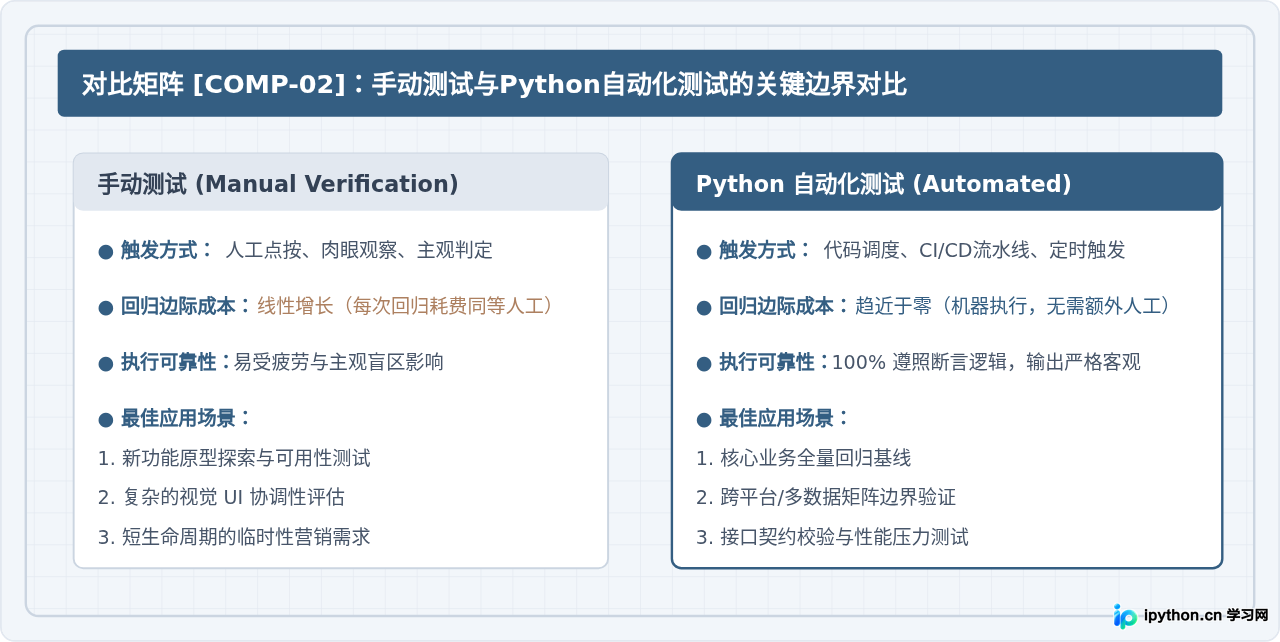Viewport: 1280px width, 642px height.
Task: Click 执行可靠性 label in manual card
Action: click(174, 362)
